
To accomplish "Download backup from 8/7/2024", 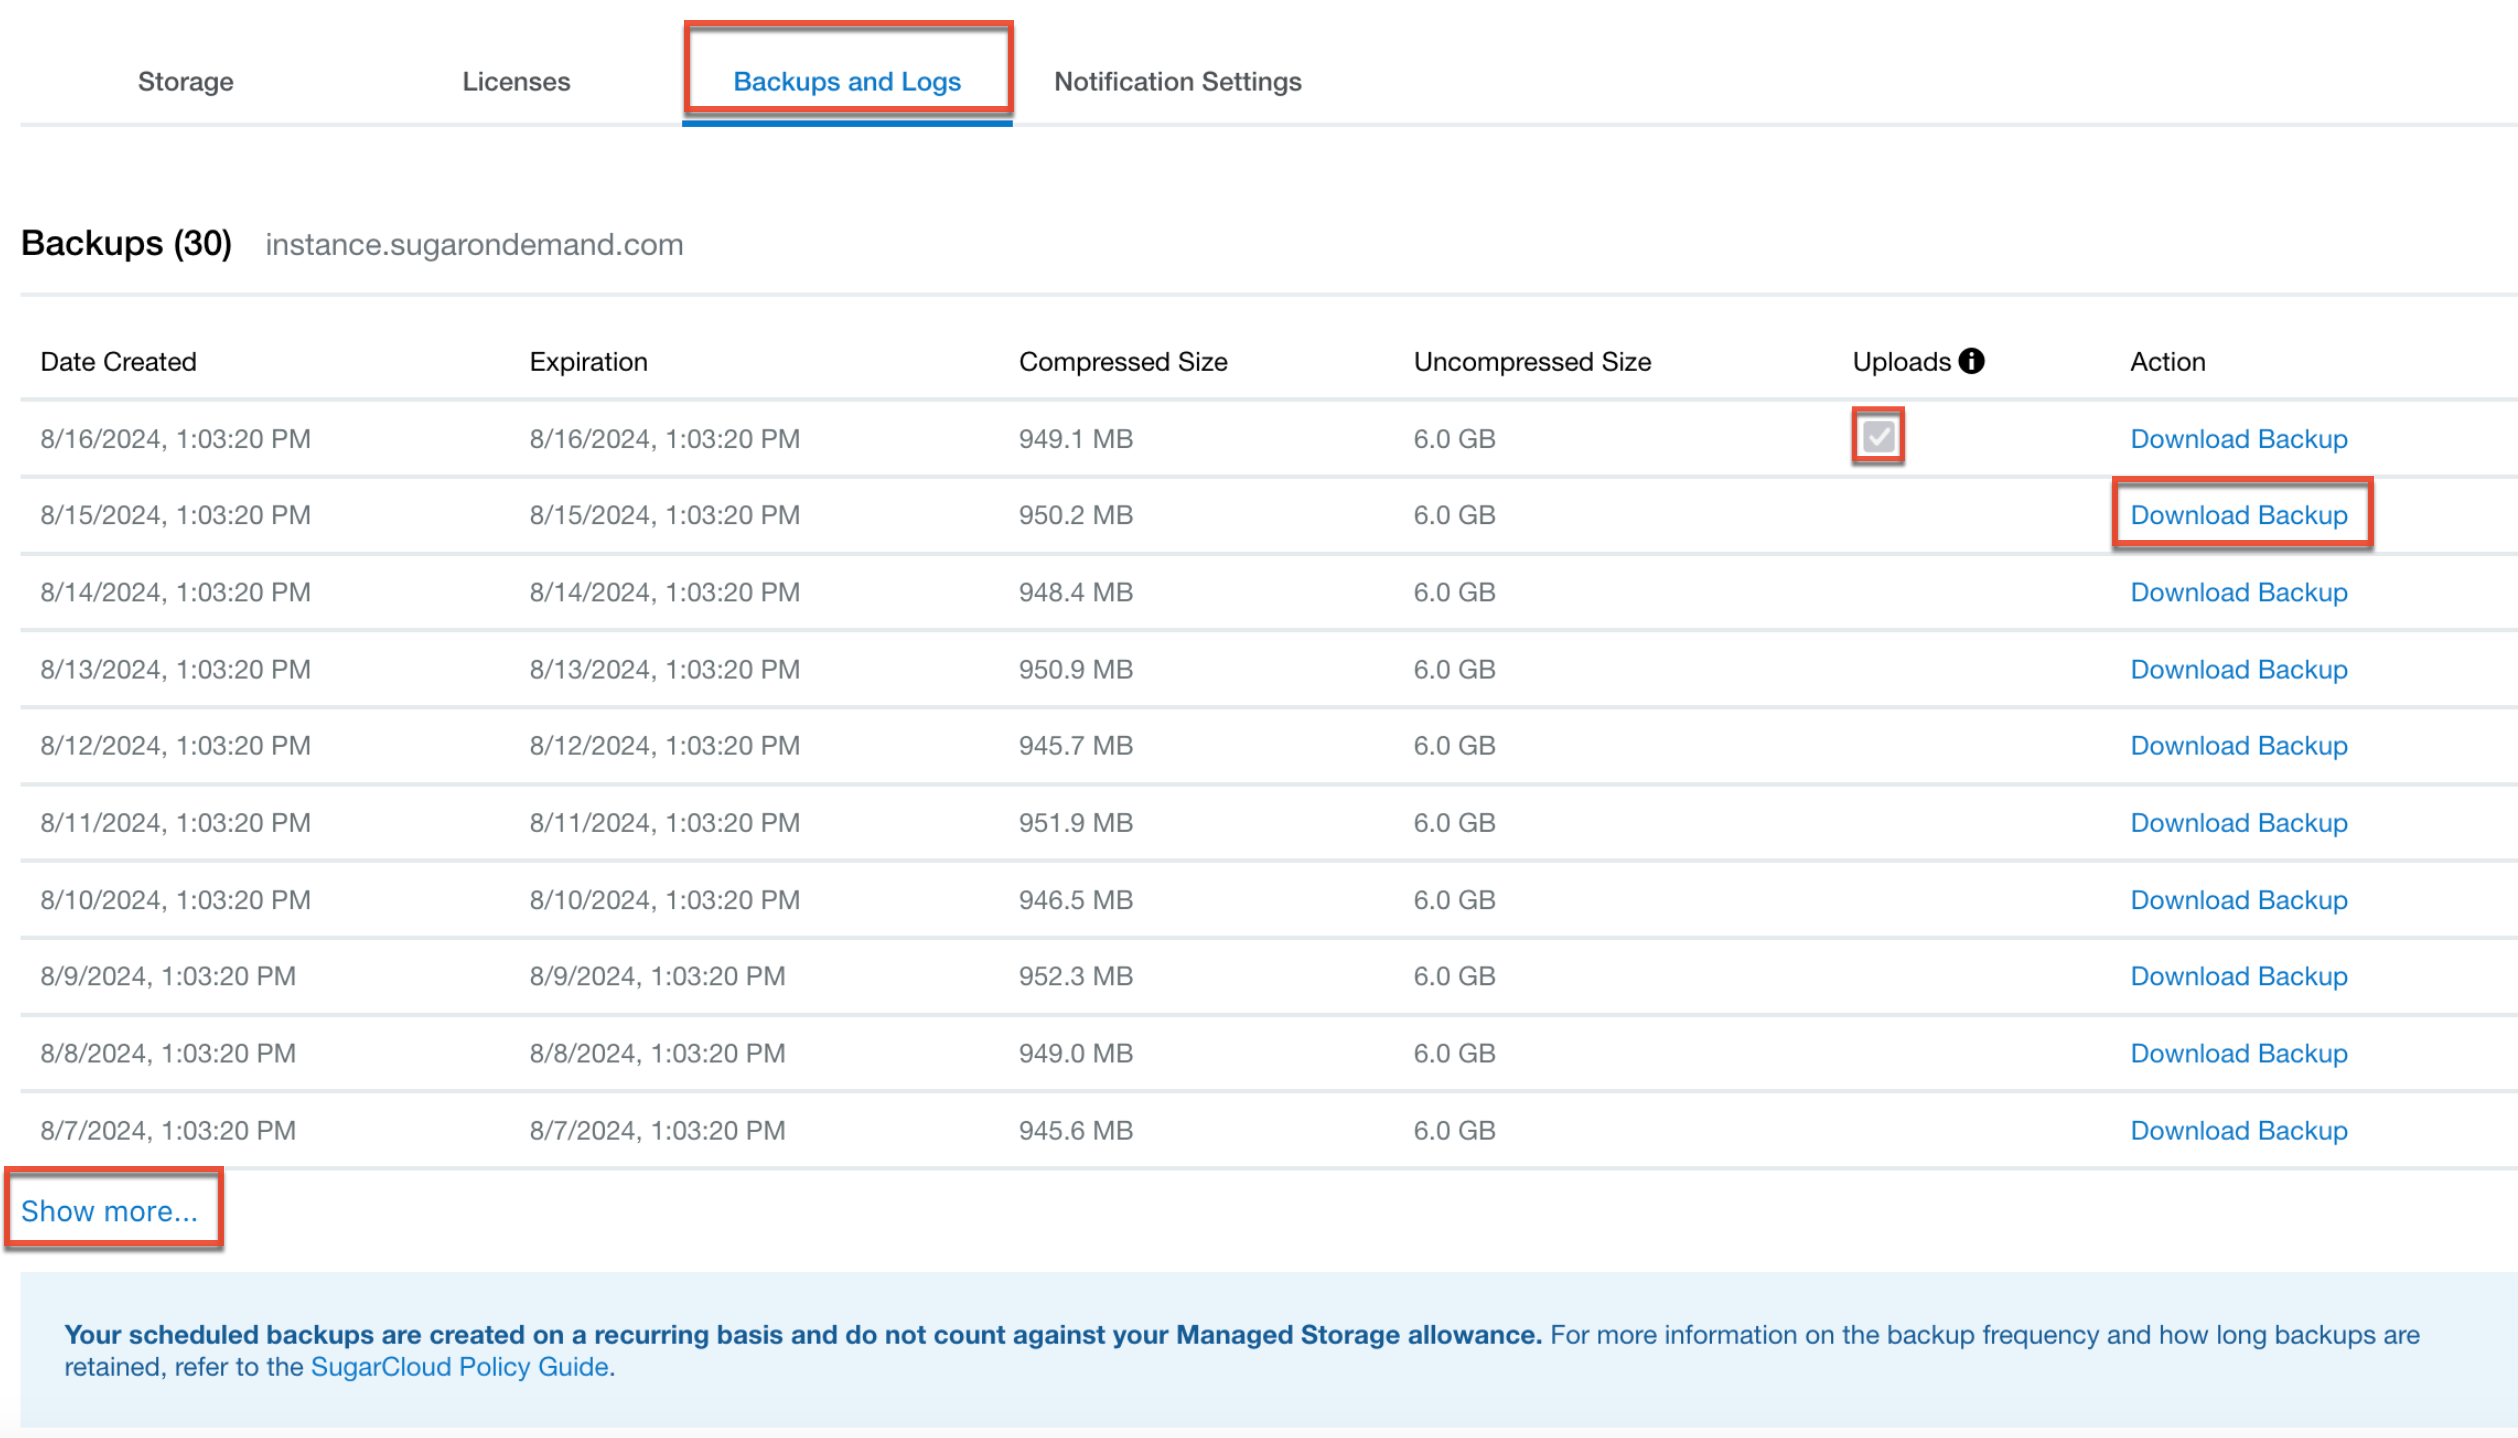I will (x=2238, y=1130).
